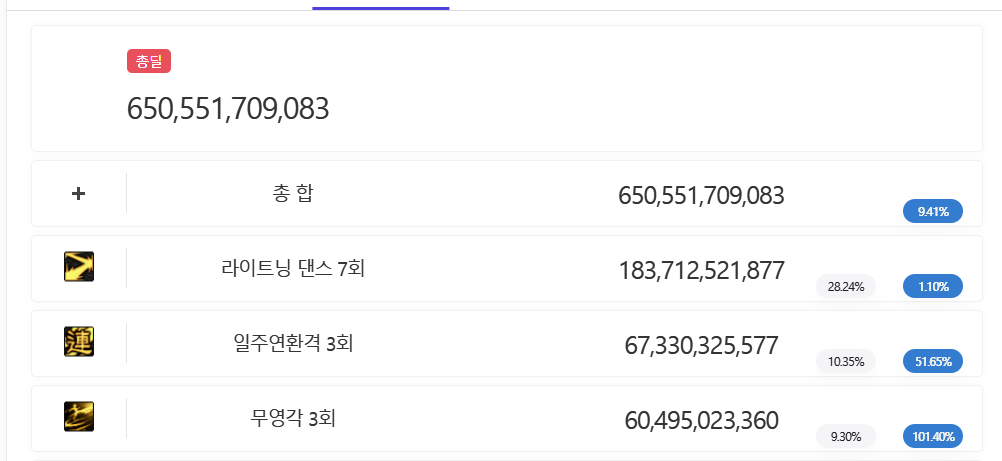Click the Lightning Dance skill icon
This screenshot has width=1002, height=461.
79,267
